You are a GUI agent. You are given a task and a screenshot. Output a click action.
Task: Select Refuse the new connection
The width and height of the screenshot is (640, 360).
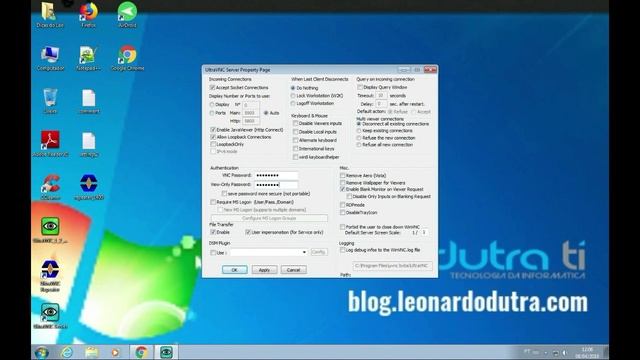[x=359, y=138]
